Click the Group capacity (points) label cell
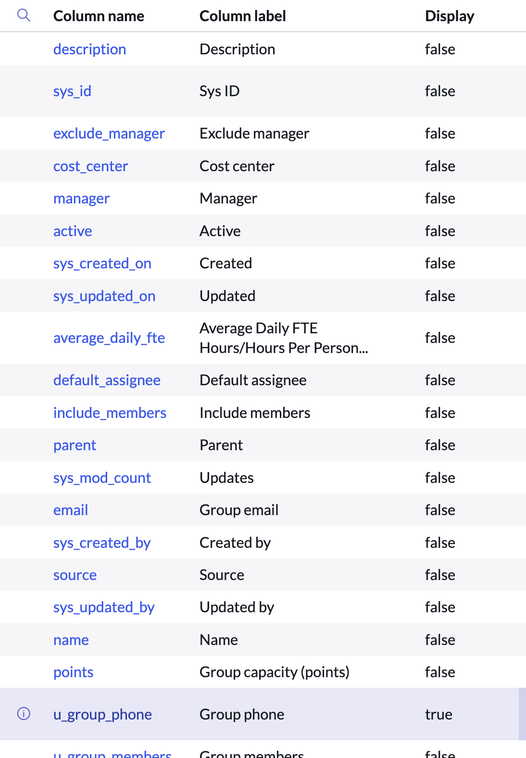Image resolution: width=526 pixels, height=758 pixels. pos(275,672)
